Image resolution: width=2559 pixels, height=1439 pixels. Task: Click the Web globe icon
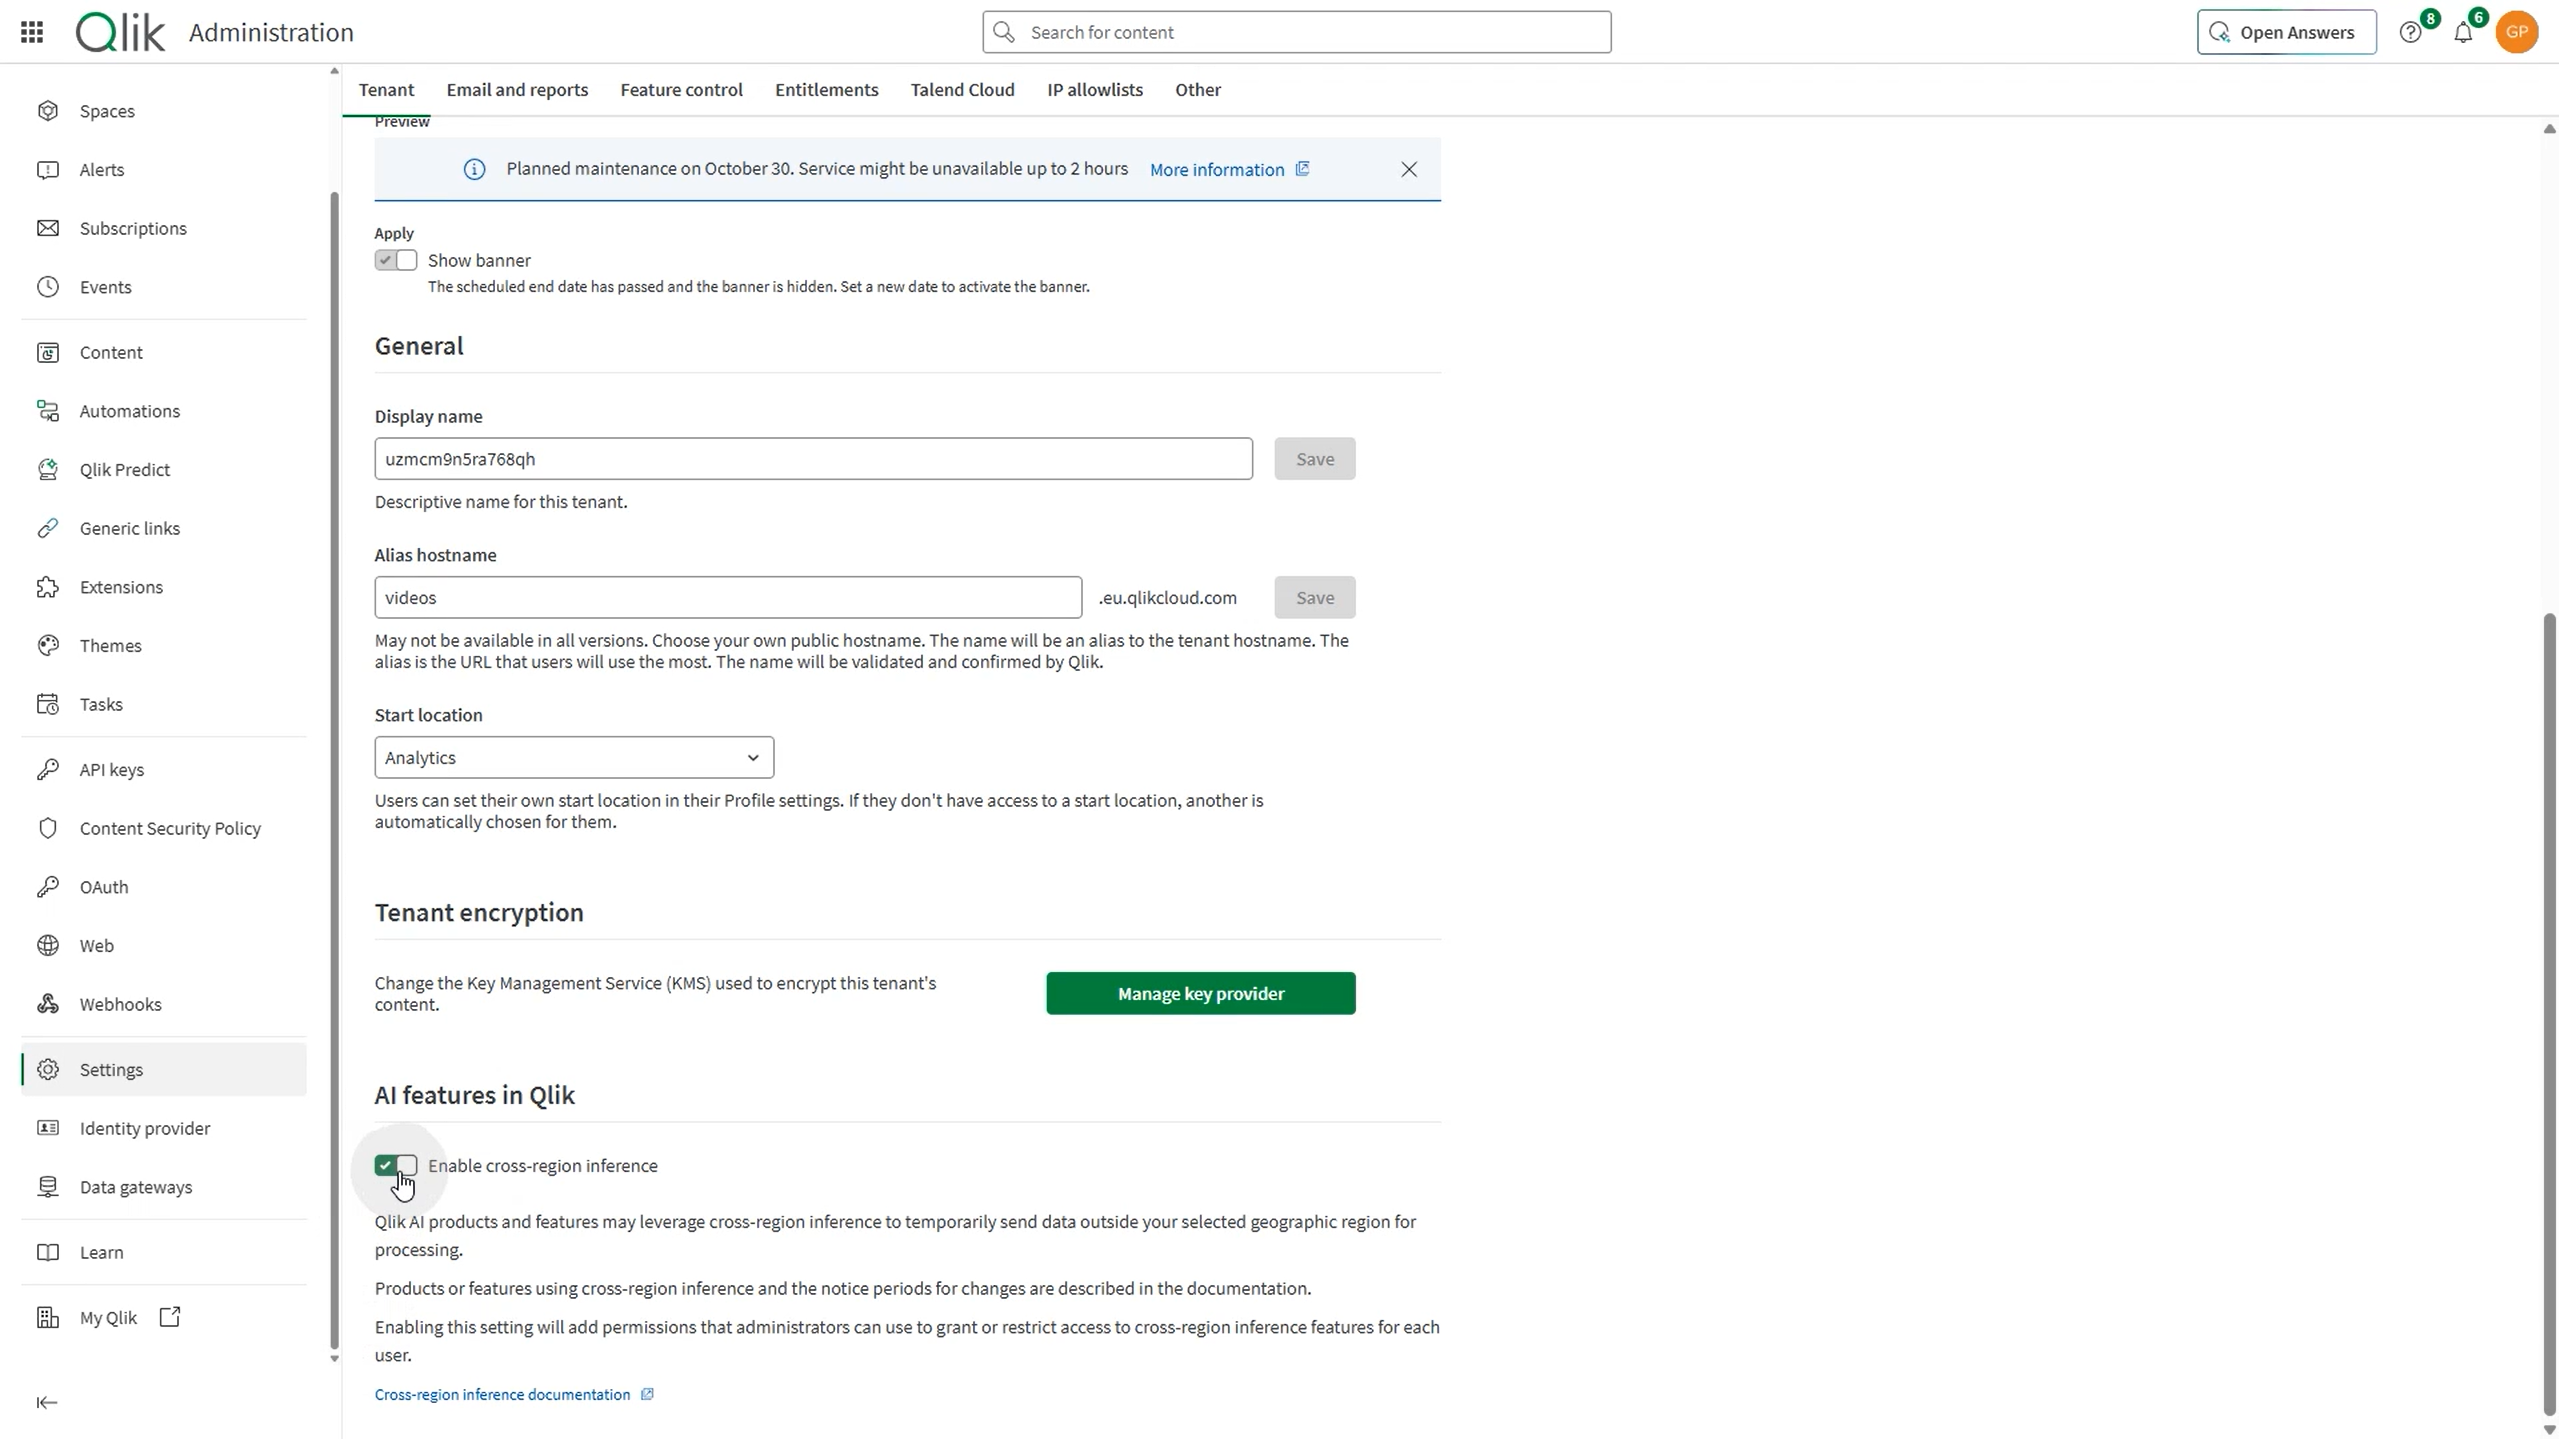click(x=48, y=946)
